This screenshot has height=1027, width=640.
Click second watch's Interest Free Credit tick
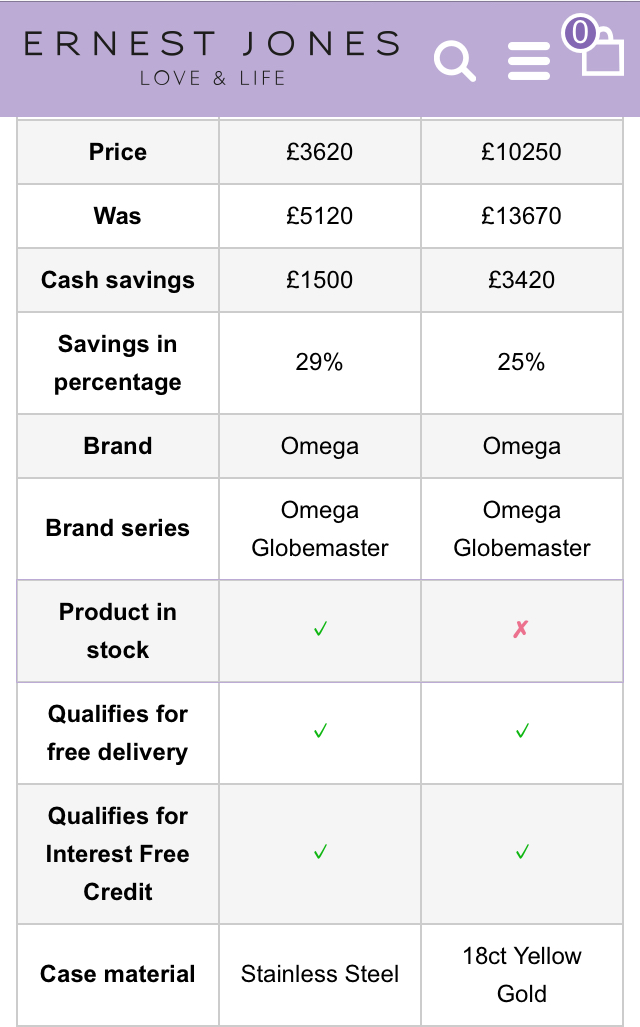[521, 853]
